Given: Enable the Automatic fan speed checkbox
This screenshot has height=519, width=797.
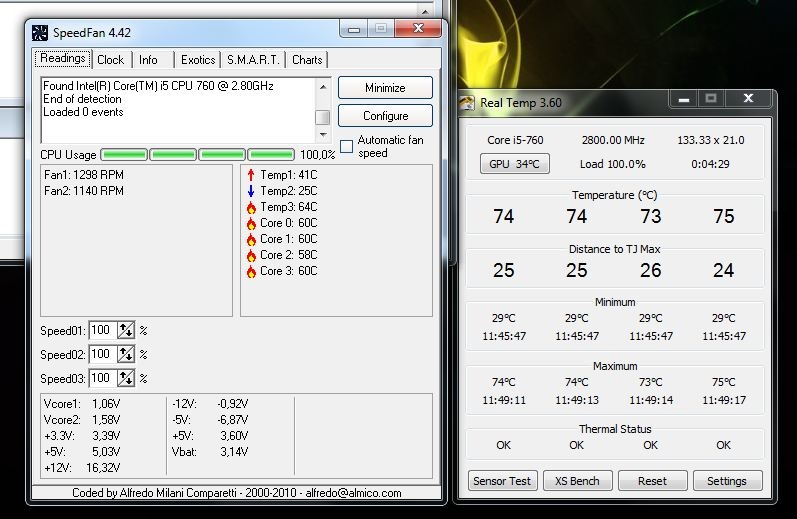Looking at the screenshot, I should tap(346, 146).
